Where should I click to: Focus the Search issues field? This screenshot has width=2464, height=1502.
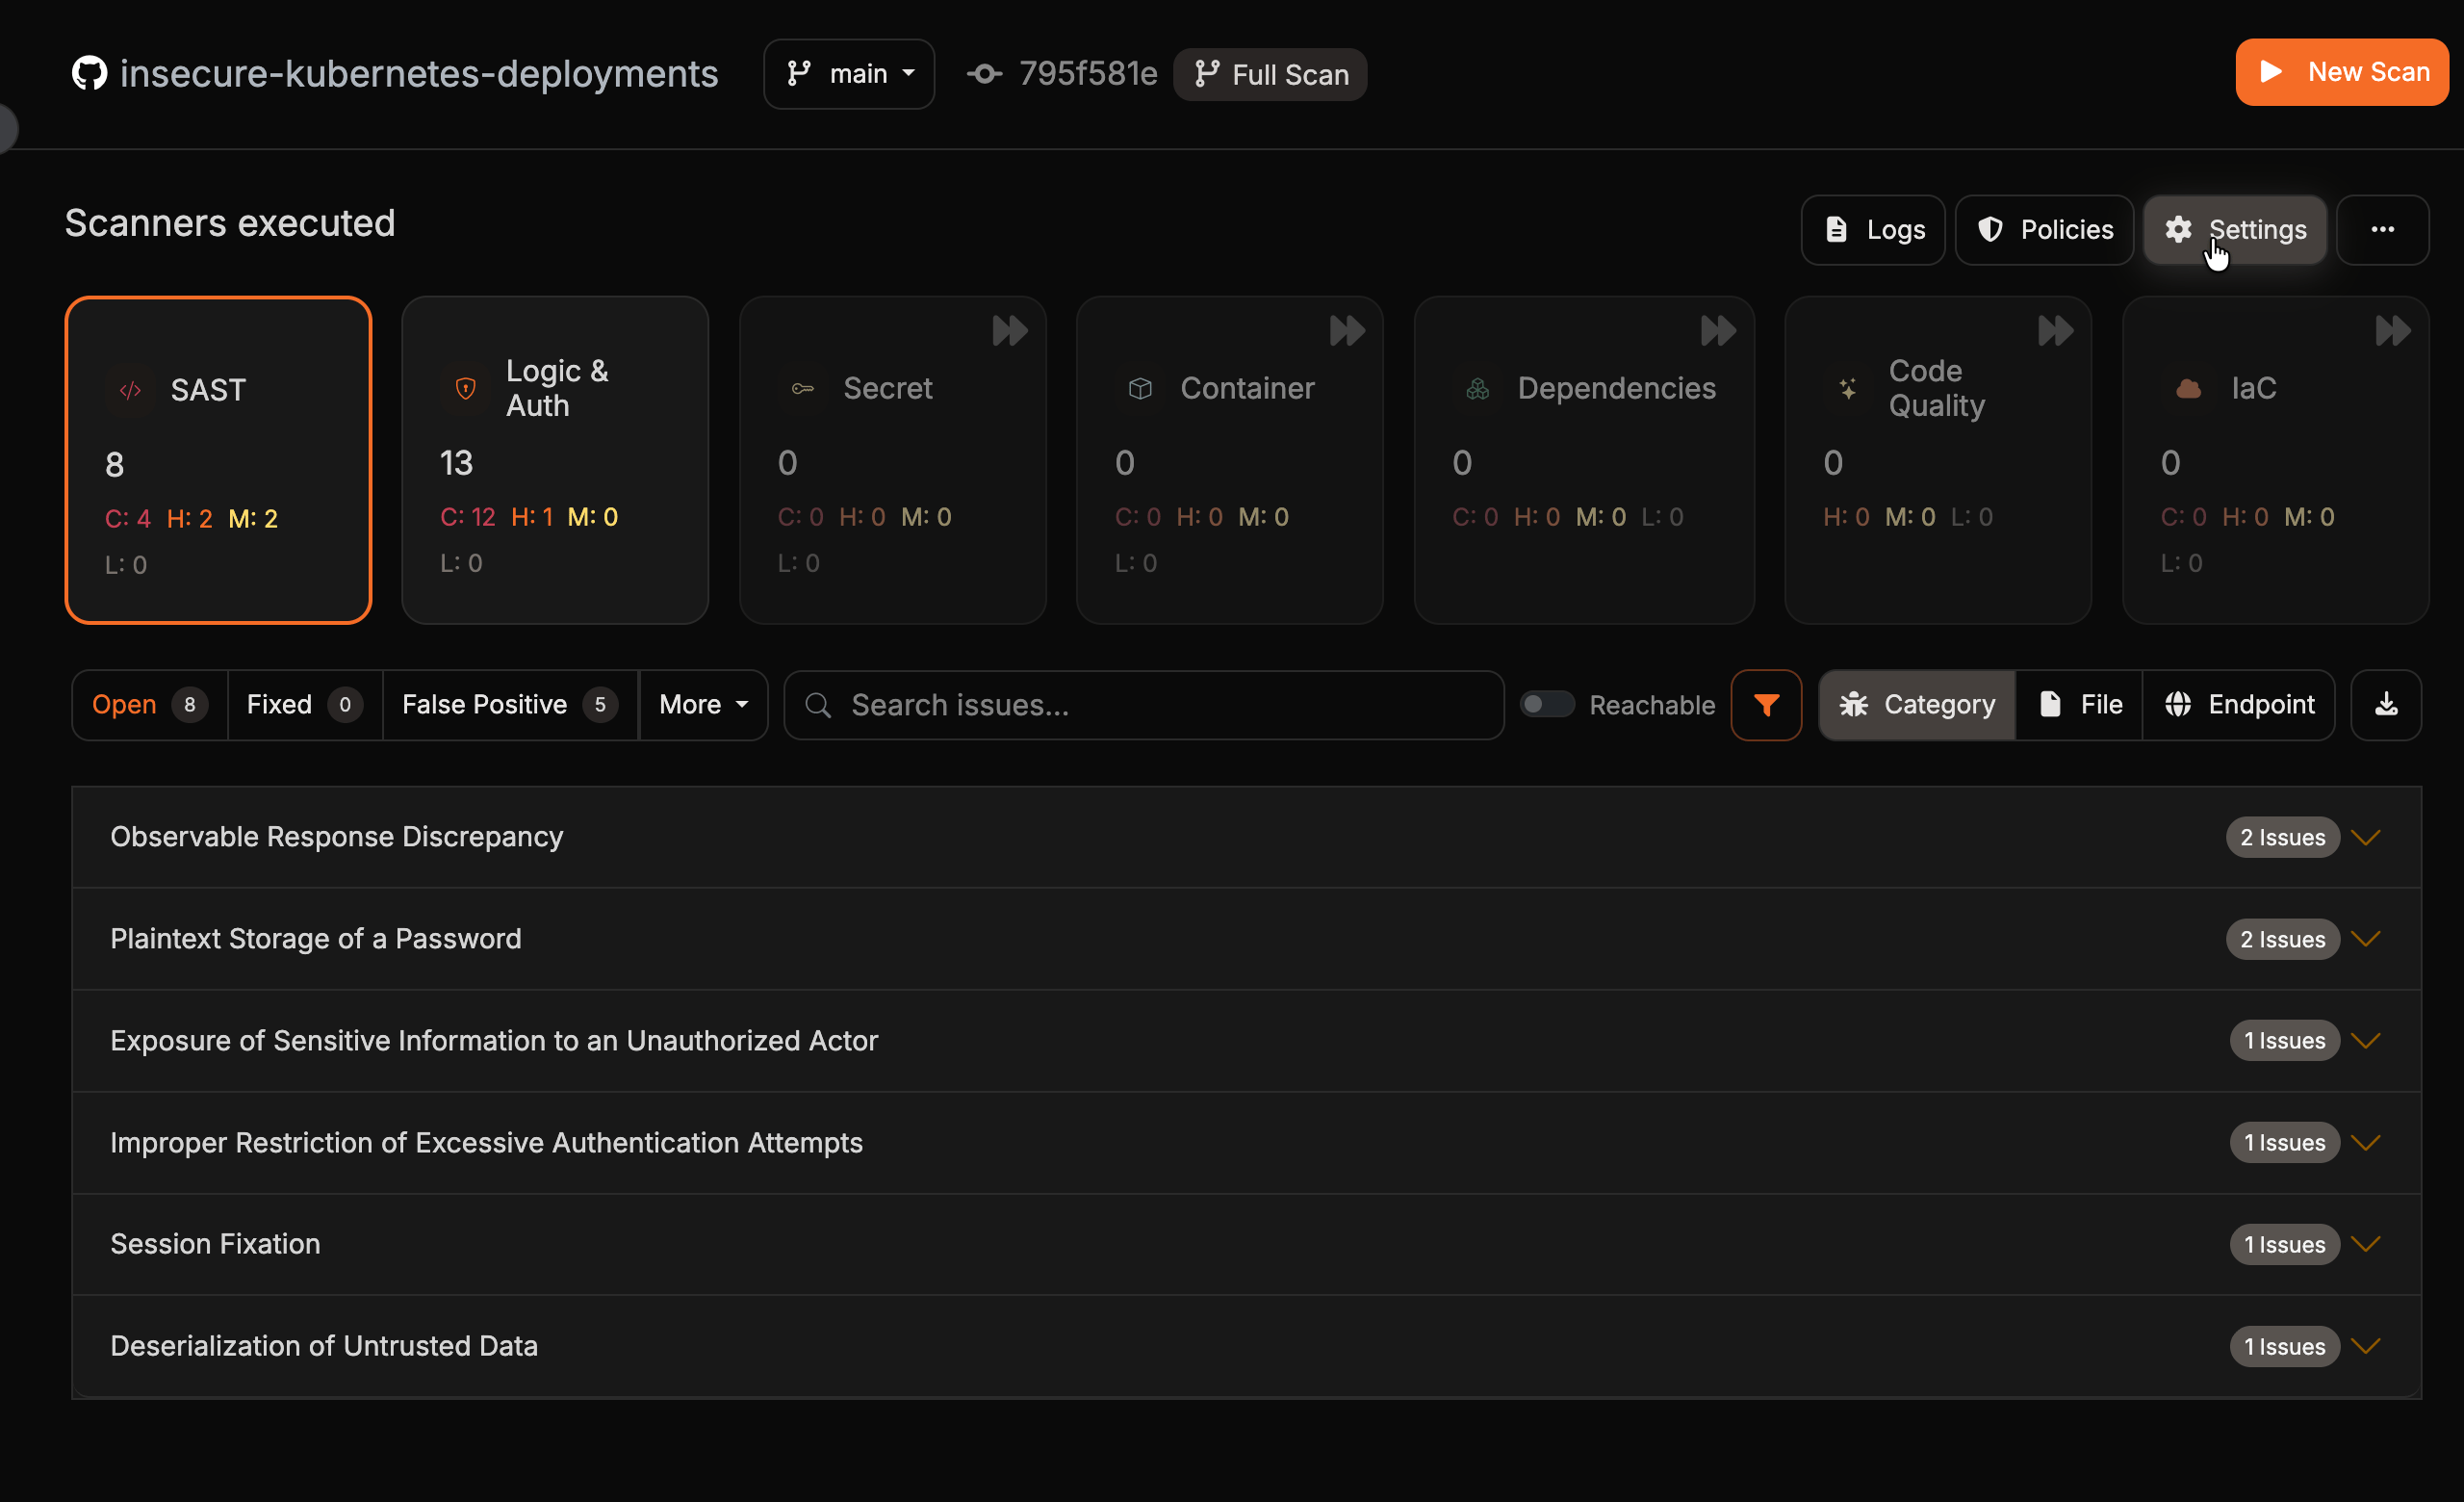(1144, 705)
